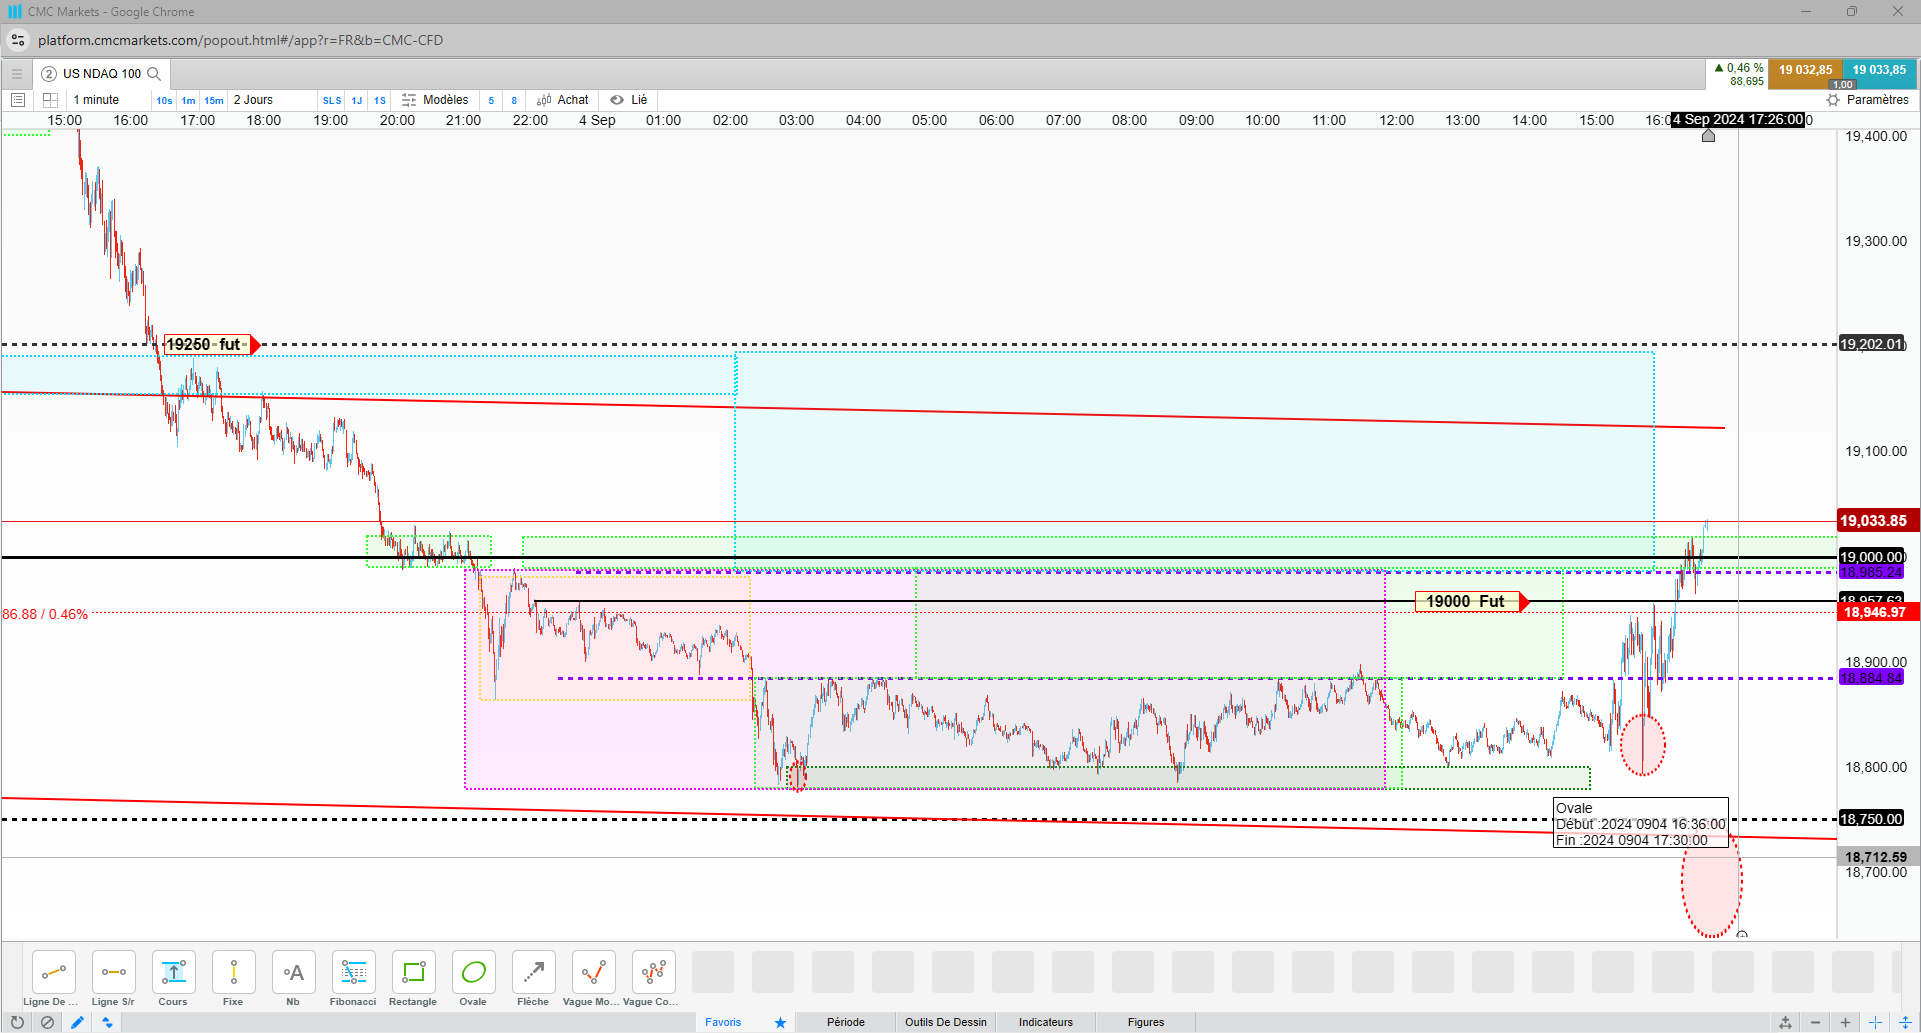This screenshot has width=1921, height=1033.
Task: Click the Achat buy button
Action: (x=563, y=100)
